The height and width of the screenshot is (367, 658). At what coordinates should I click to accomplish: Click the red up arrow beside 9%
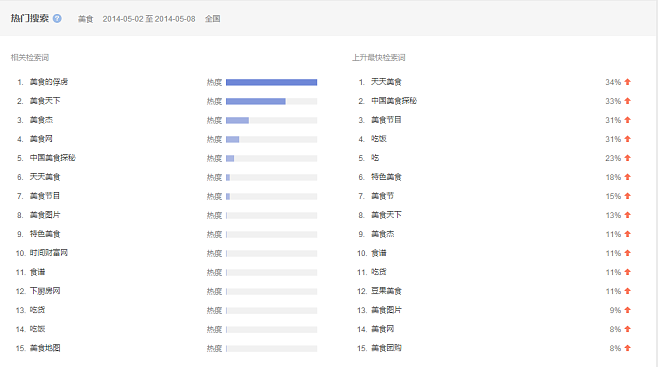pos(628,310)
